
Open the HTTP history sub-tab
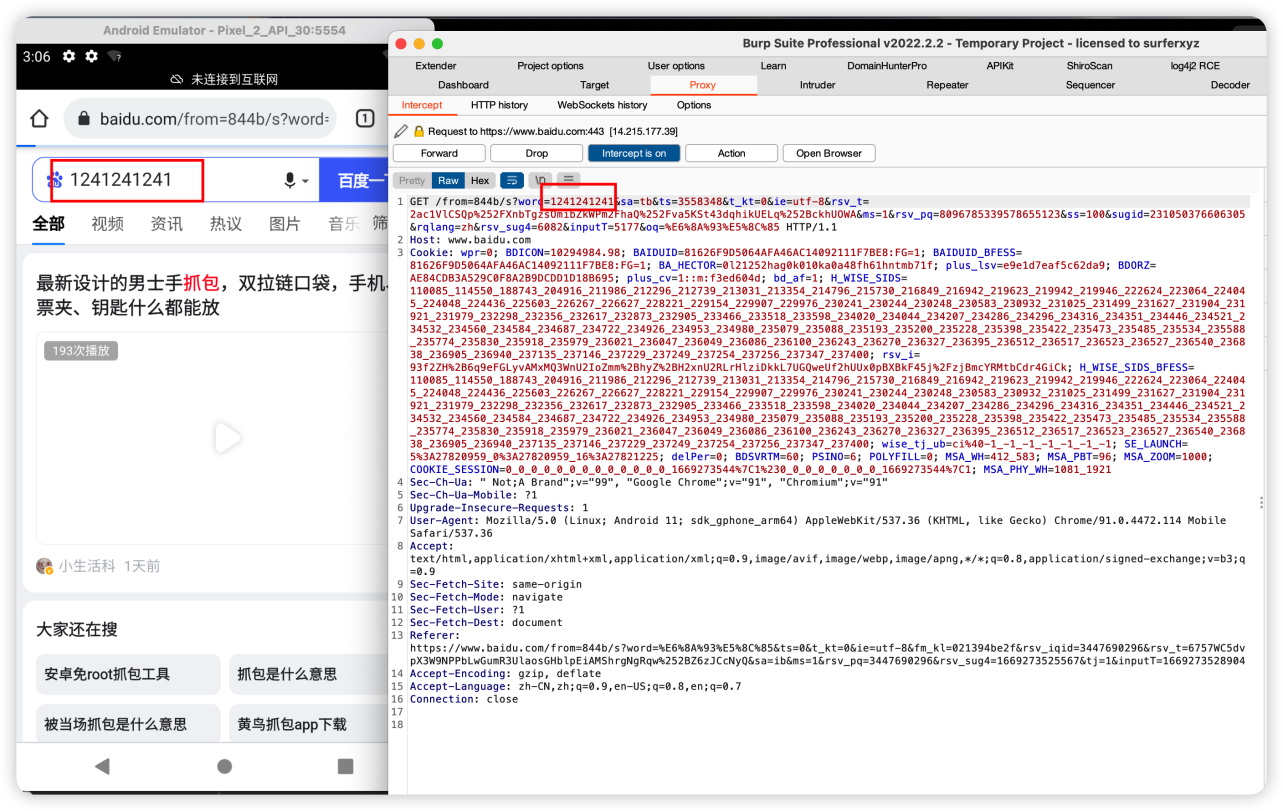tap(499, 105)
